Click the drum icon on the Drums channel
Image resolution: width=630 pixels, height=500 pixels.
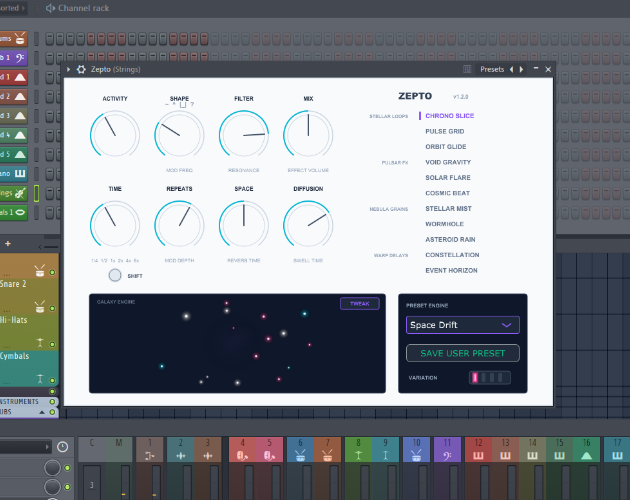tap(20, 39)
